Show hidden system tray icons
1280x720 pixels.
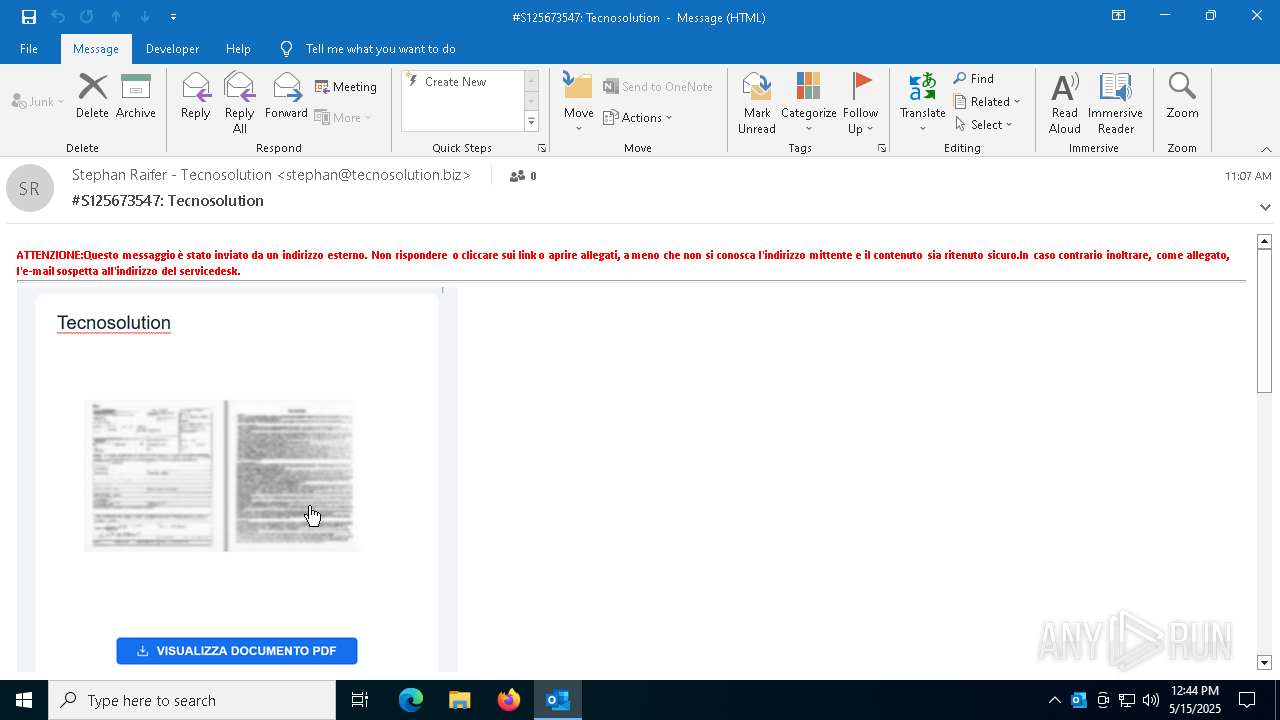pos(1054,700)
